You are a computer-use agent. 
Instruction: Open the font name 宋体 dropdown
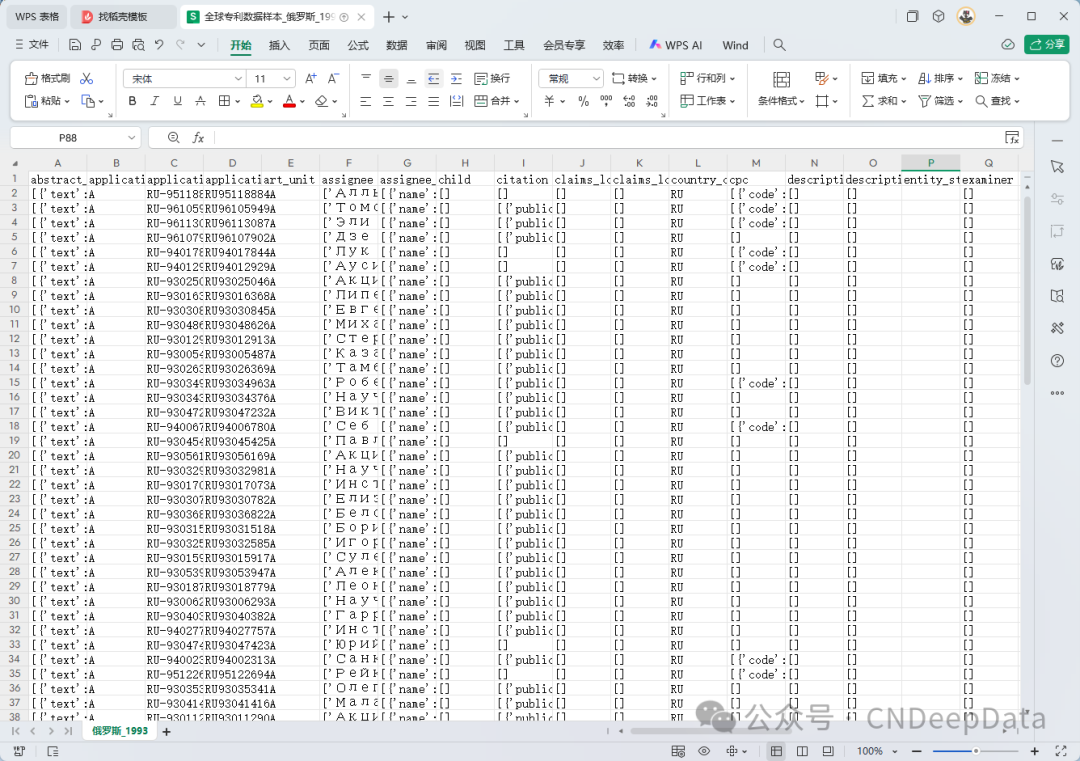[x=238, y=79]
